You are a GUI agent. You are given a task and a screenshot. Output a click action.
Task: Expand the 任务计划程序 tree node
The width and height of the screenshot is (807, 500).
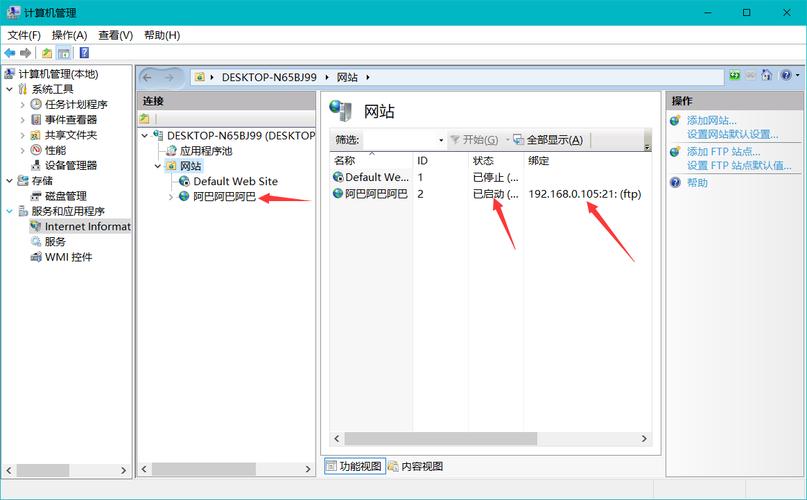coord(23,104)
